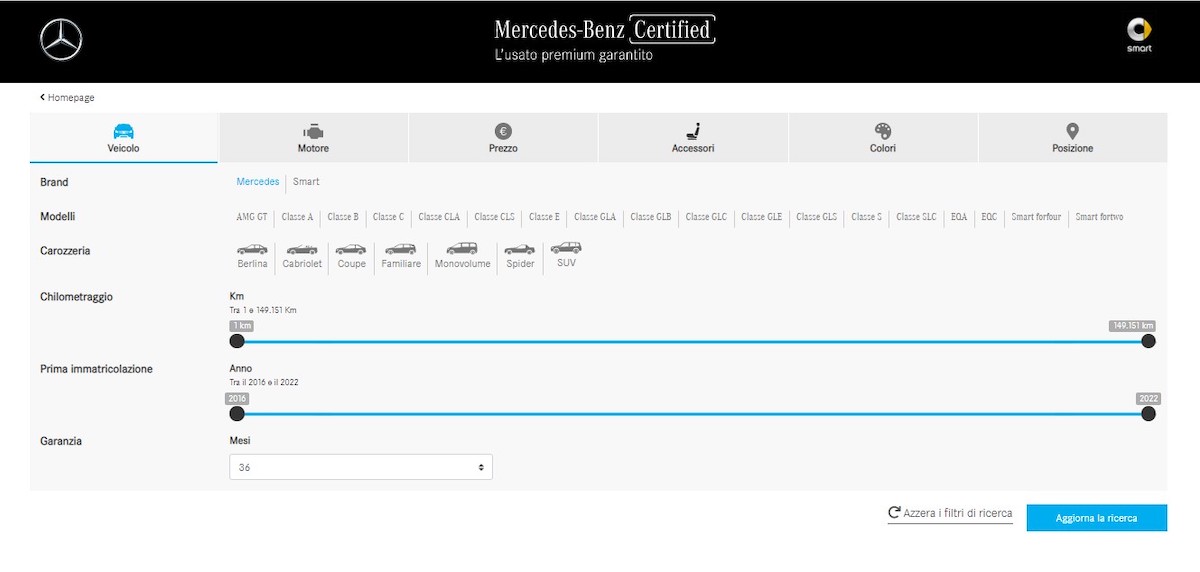Open the Garanzia Mesi dropdown

click(361, 467)
